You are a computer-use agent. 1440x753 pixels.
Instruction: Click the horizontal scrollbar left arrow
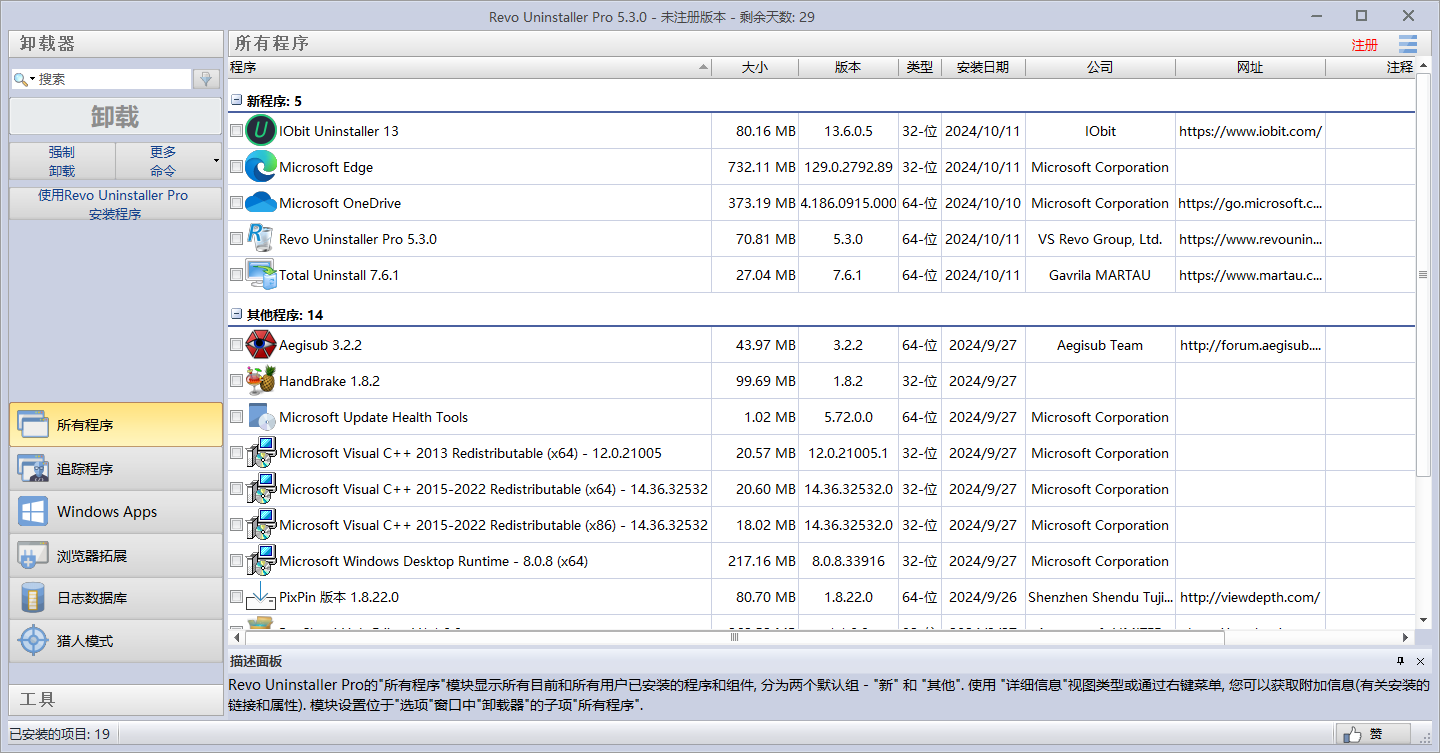click(237, 636)
